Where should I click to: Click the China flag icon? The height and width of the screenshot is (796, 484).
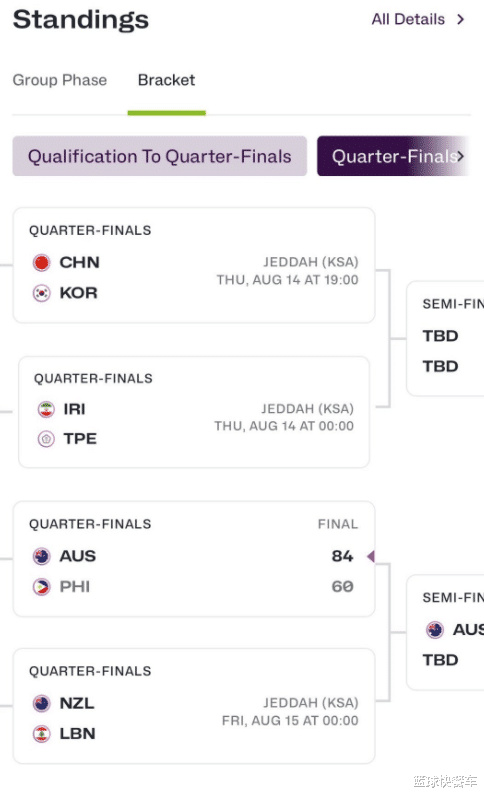click(42, 262)
